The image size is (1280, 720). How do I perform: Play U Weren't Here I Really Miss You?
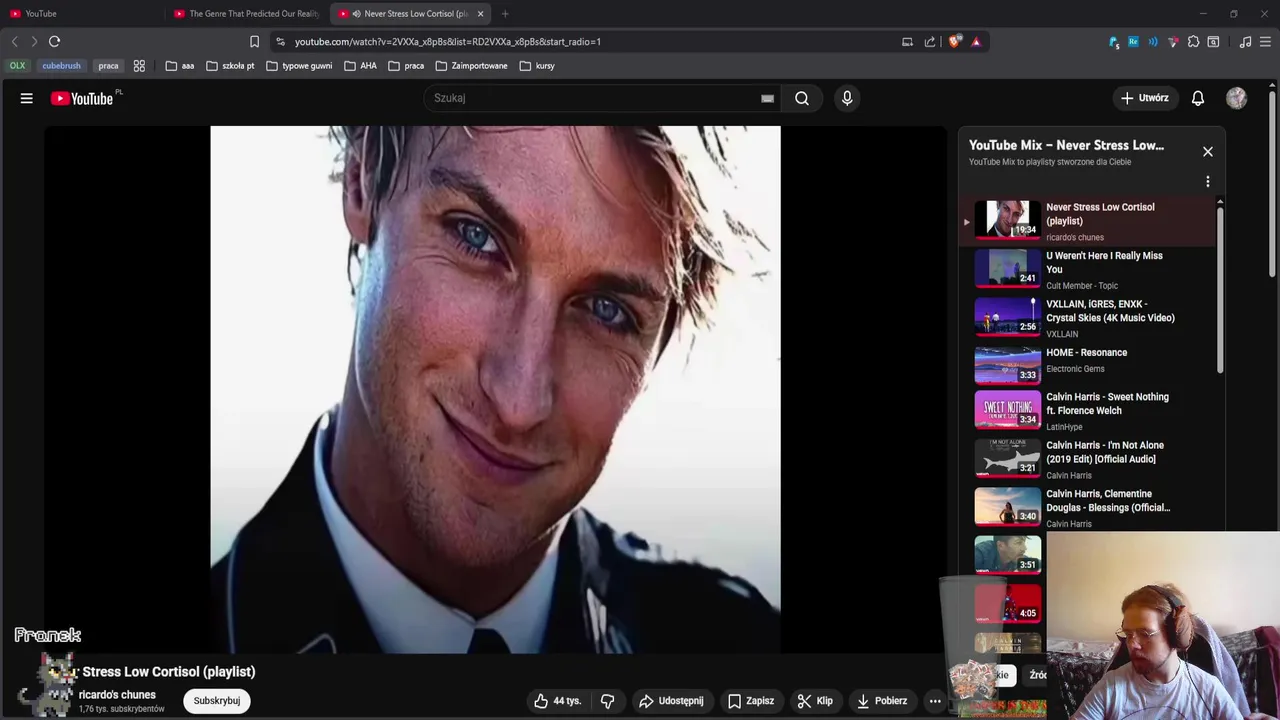click(1089, 270)
